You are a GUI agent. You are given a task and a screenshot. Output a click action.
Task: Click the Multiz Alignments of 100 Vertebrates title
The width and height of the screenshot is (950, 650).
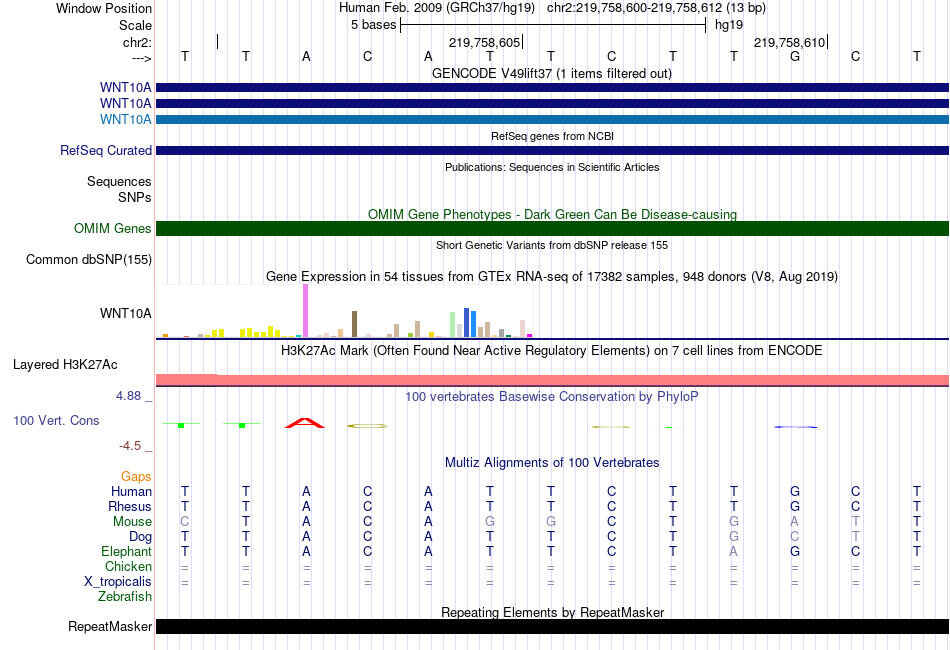point(552,463)
